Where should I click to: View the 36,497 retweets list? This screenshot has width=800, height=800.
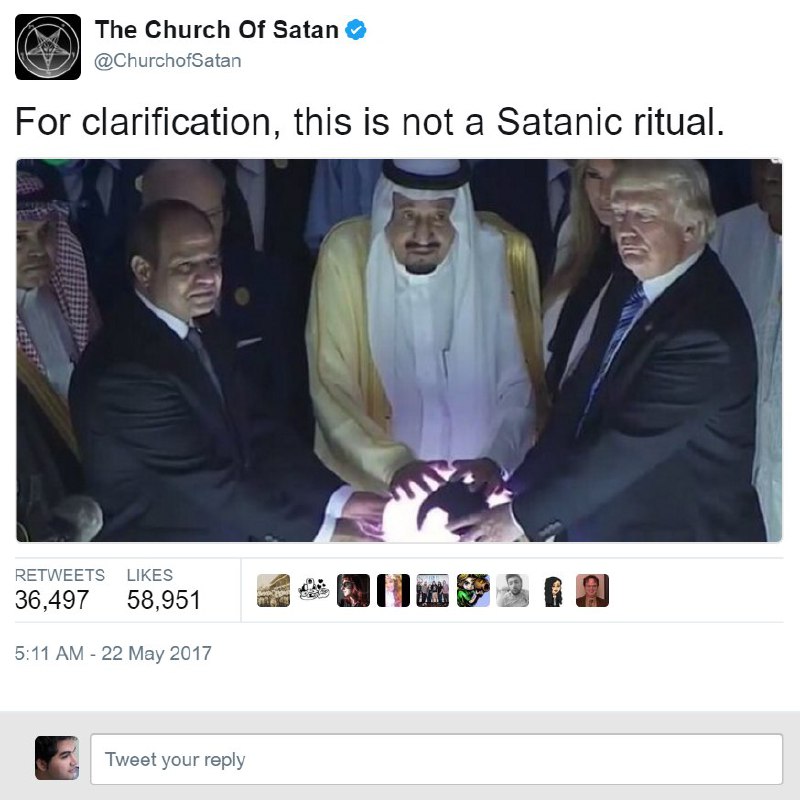(x=60, y=589)
